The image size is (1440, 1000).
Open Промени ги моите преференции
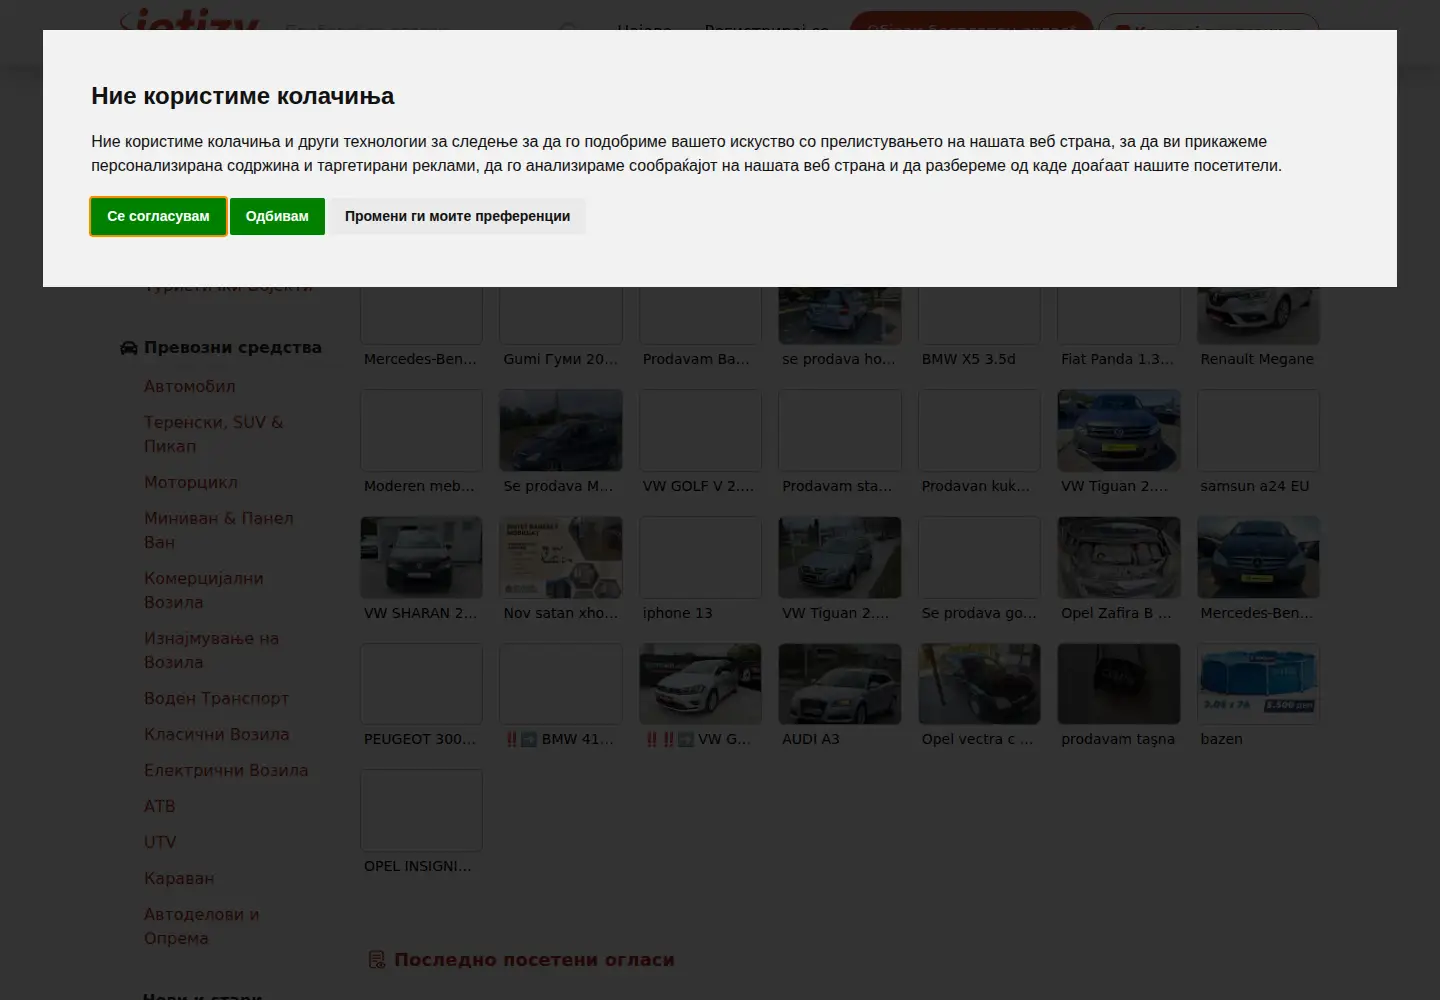point(457,216)
